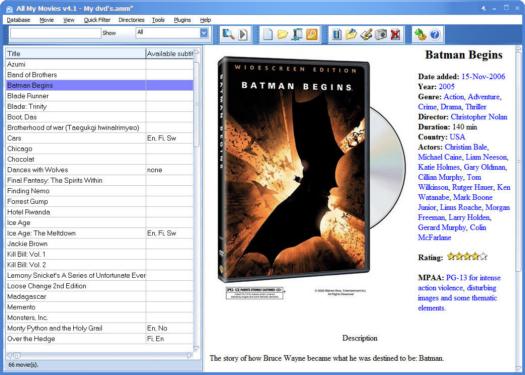
Task: Click the edit movie pencil icon
Action: coord(366,34)
